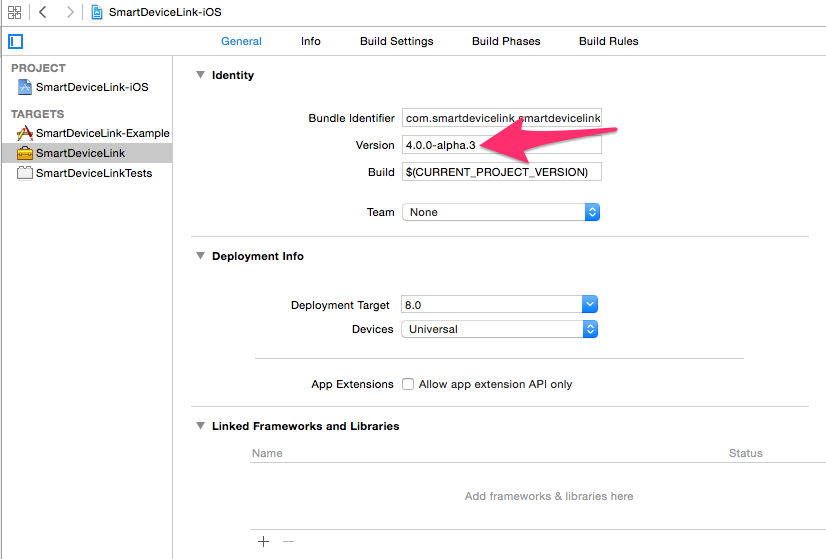Switch to the Info tab
Screen dimensions: 826x559
(x=311, y=41)
